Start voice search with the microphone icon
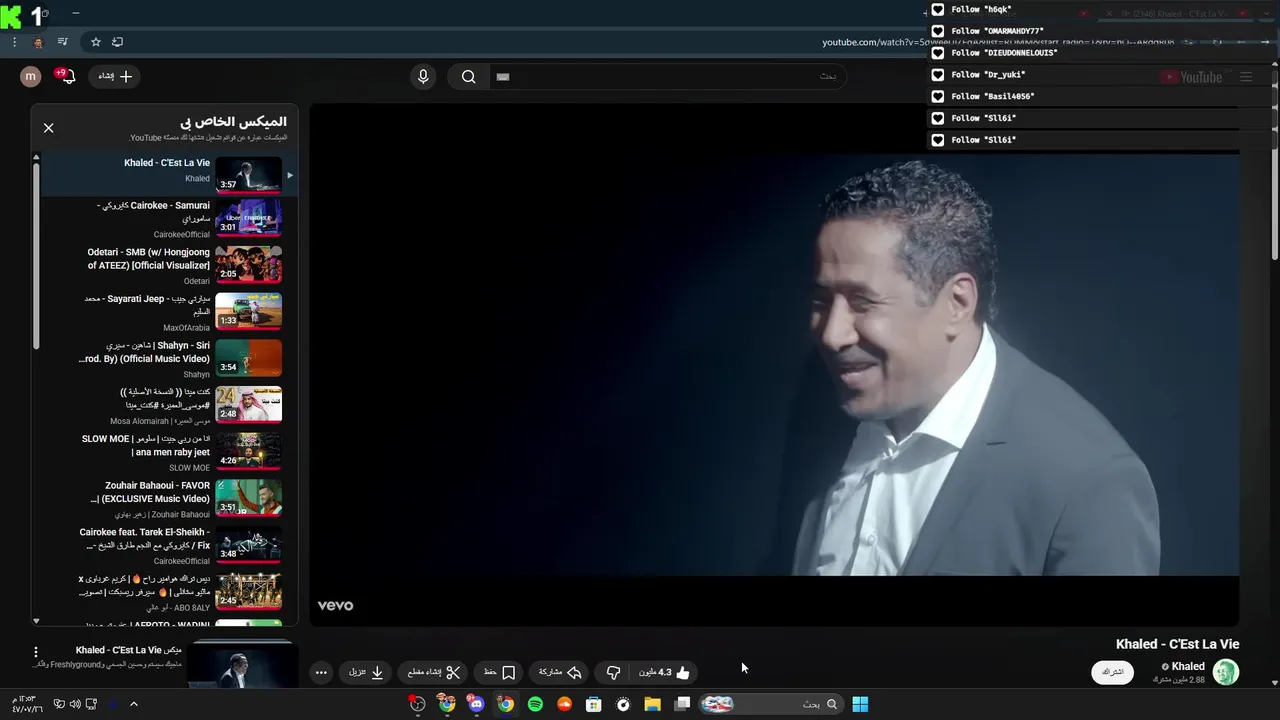The image size is (1280, 720). click(x=423, y=77)
